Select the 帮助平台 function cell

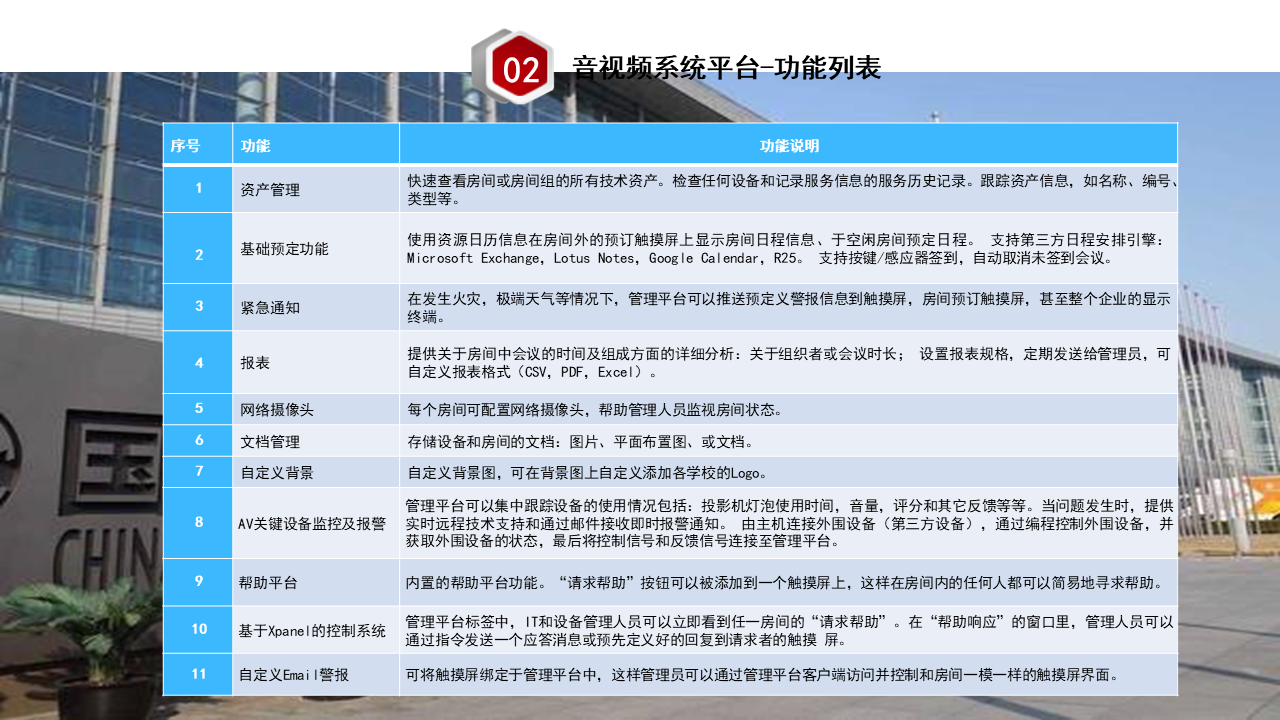pos(270,582)
